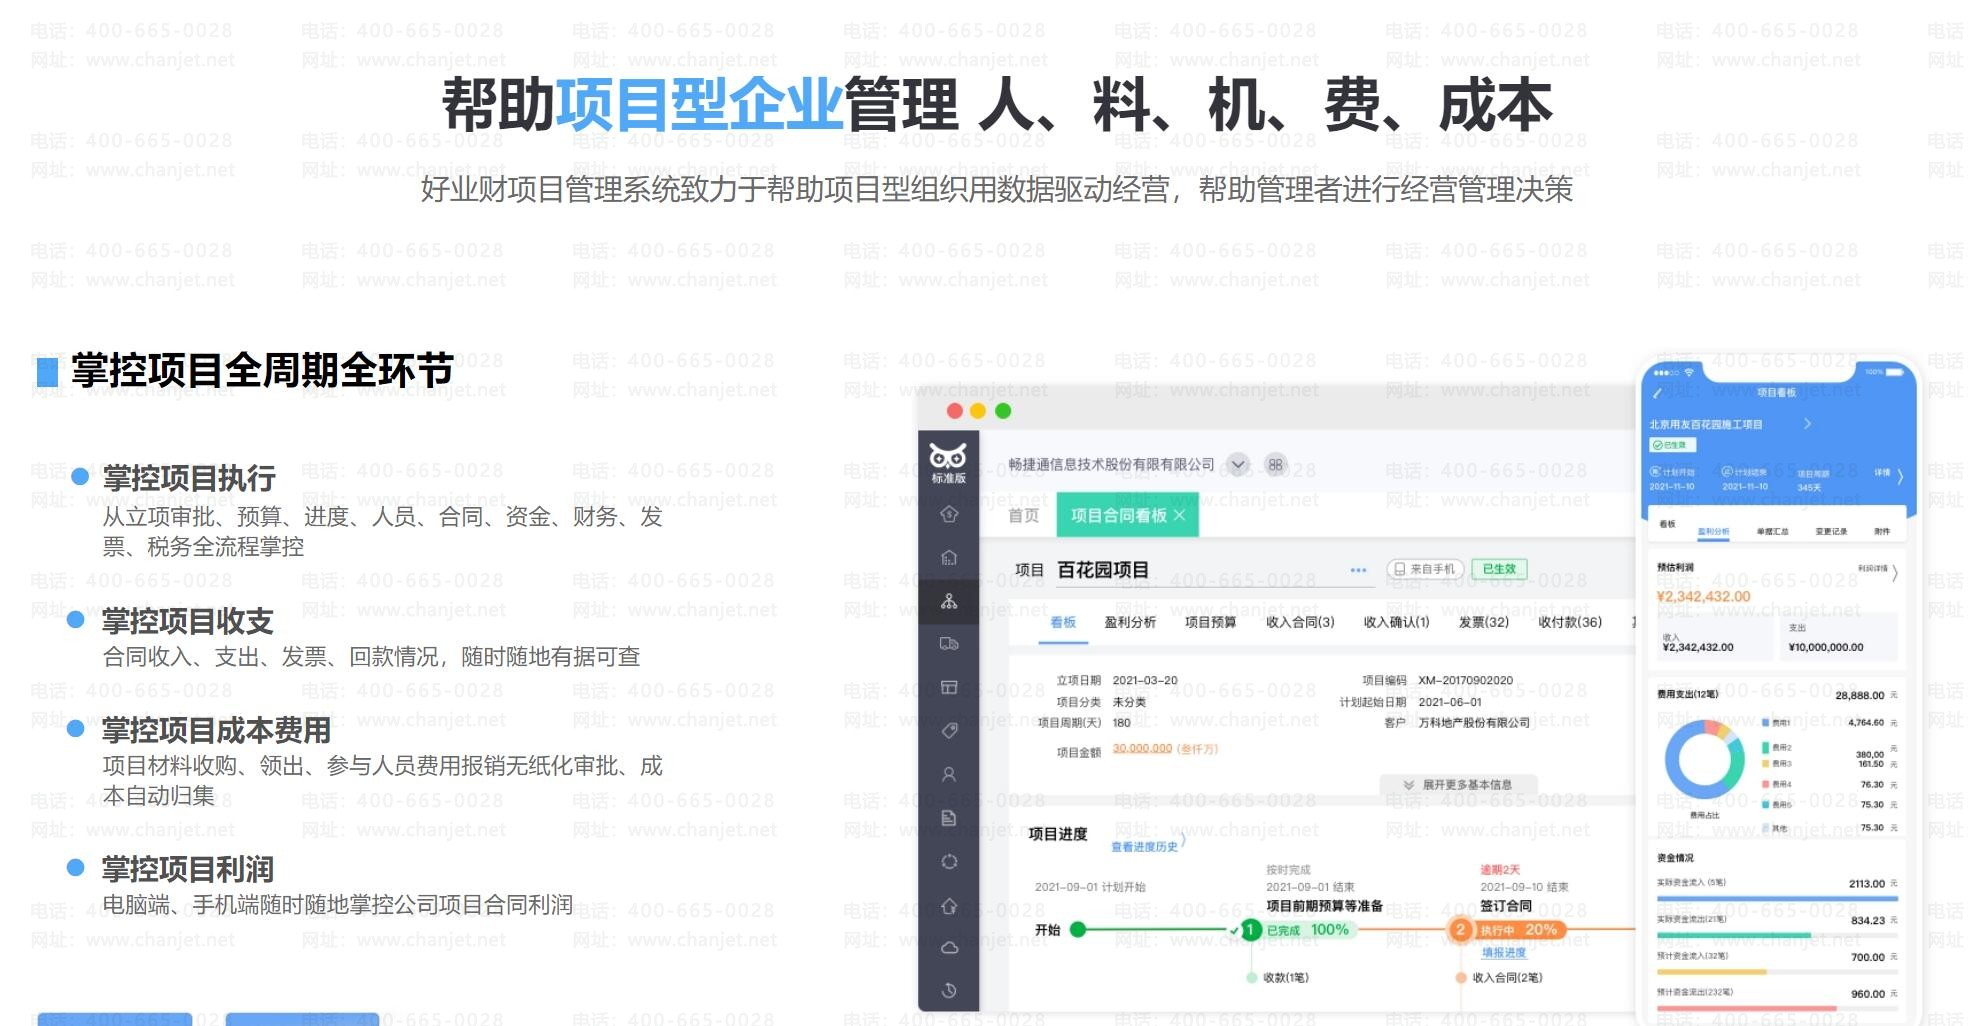
Task: Click progress step 2 执行中 node
Action: (x=1460, y=930)
